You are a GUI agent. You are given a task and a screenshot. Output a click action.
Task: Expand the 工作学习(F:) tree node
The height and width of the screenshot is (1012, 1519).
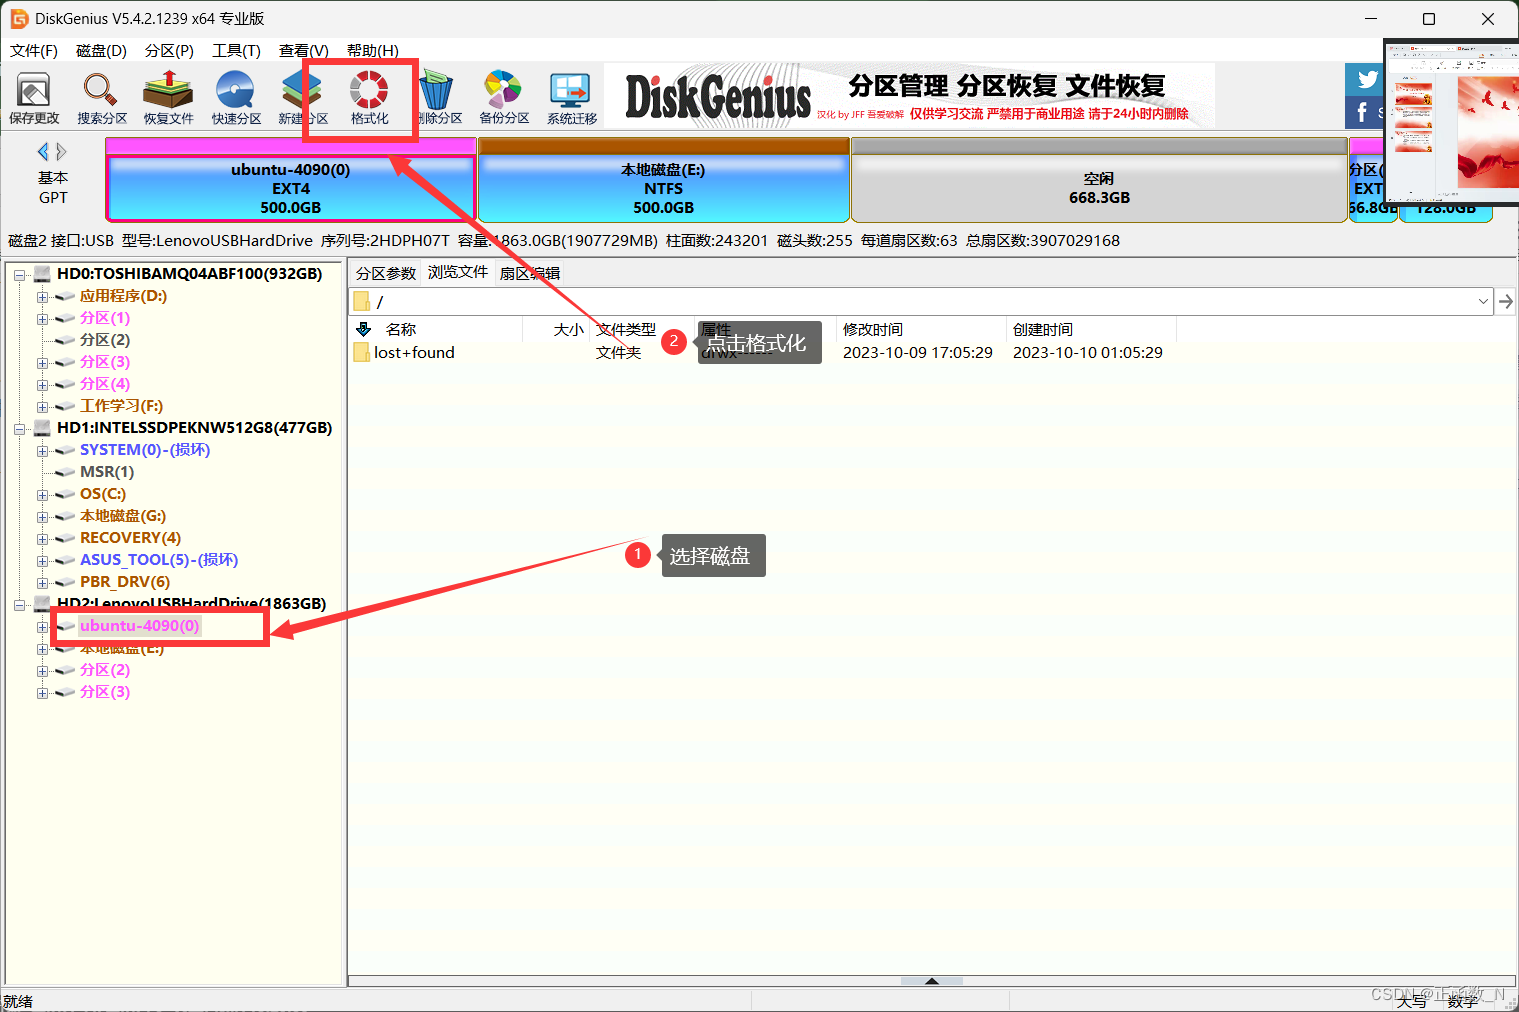tap(42, 406)
